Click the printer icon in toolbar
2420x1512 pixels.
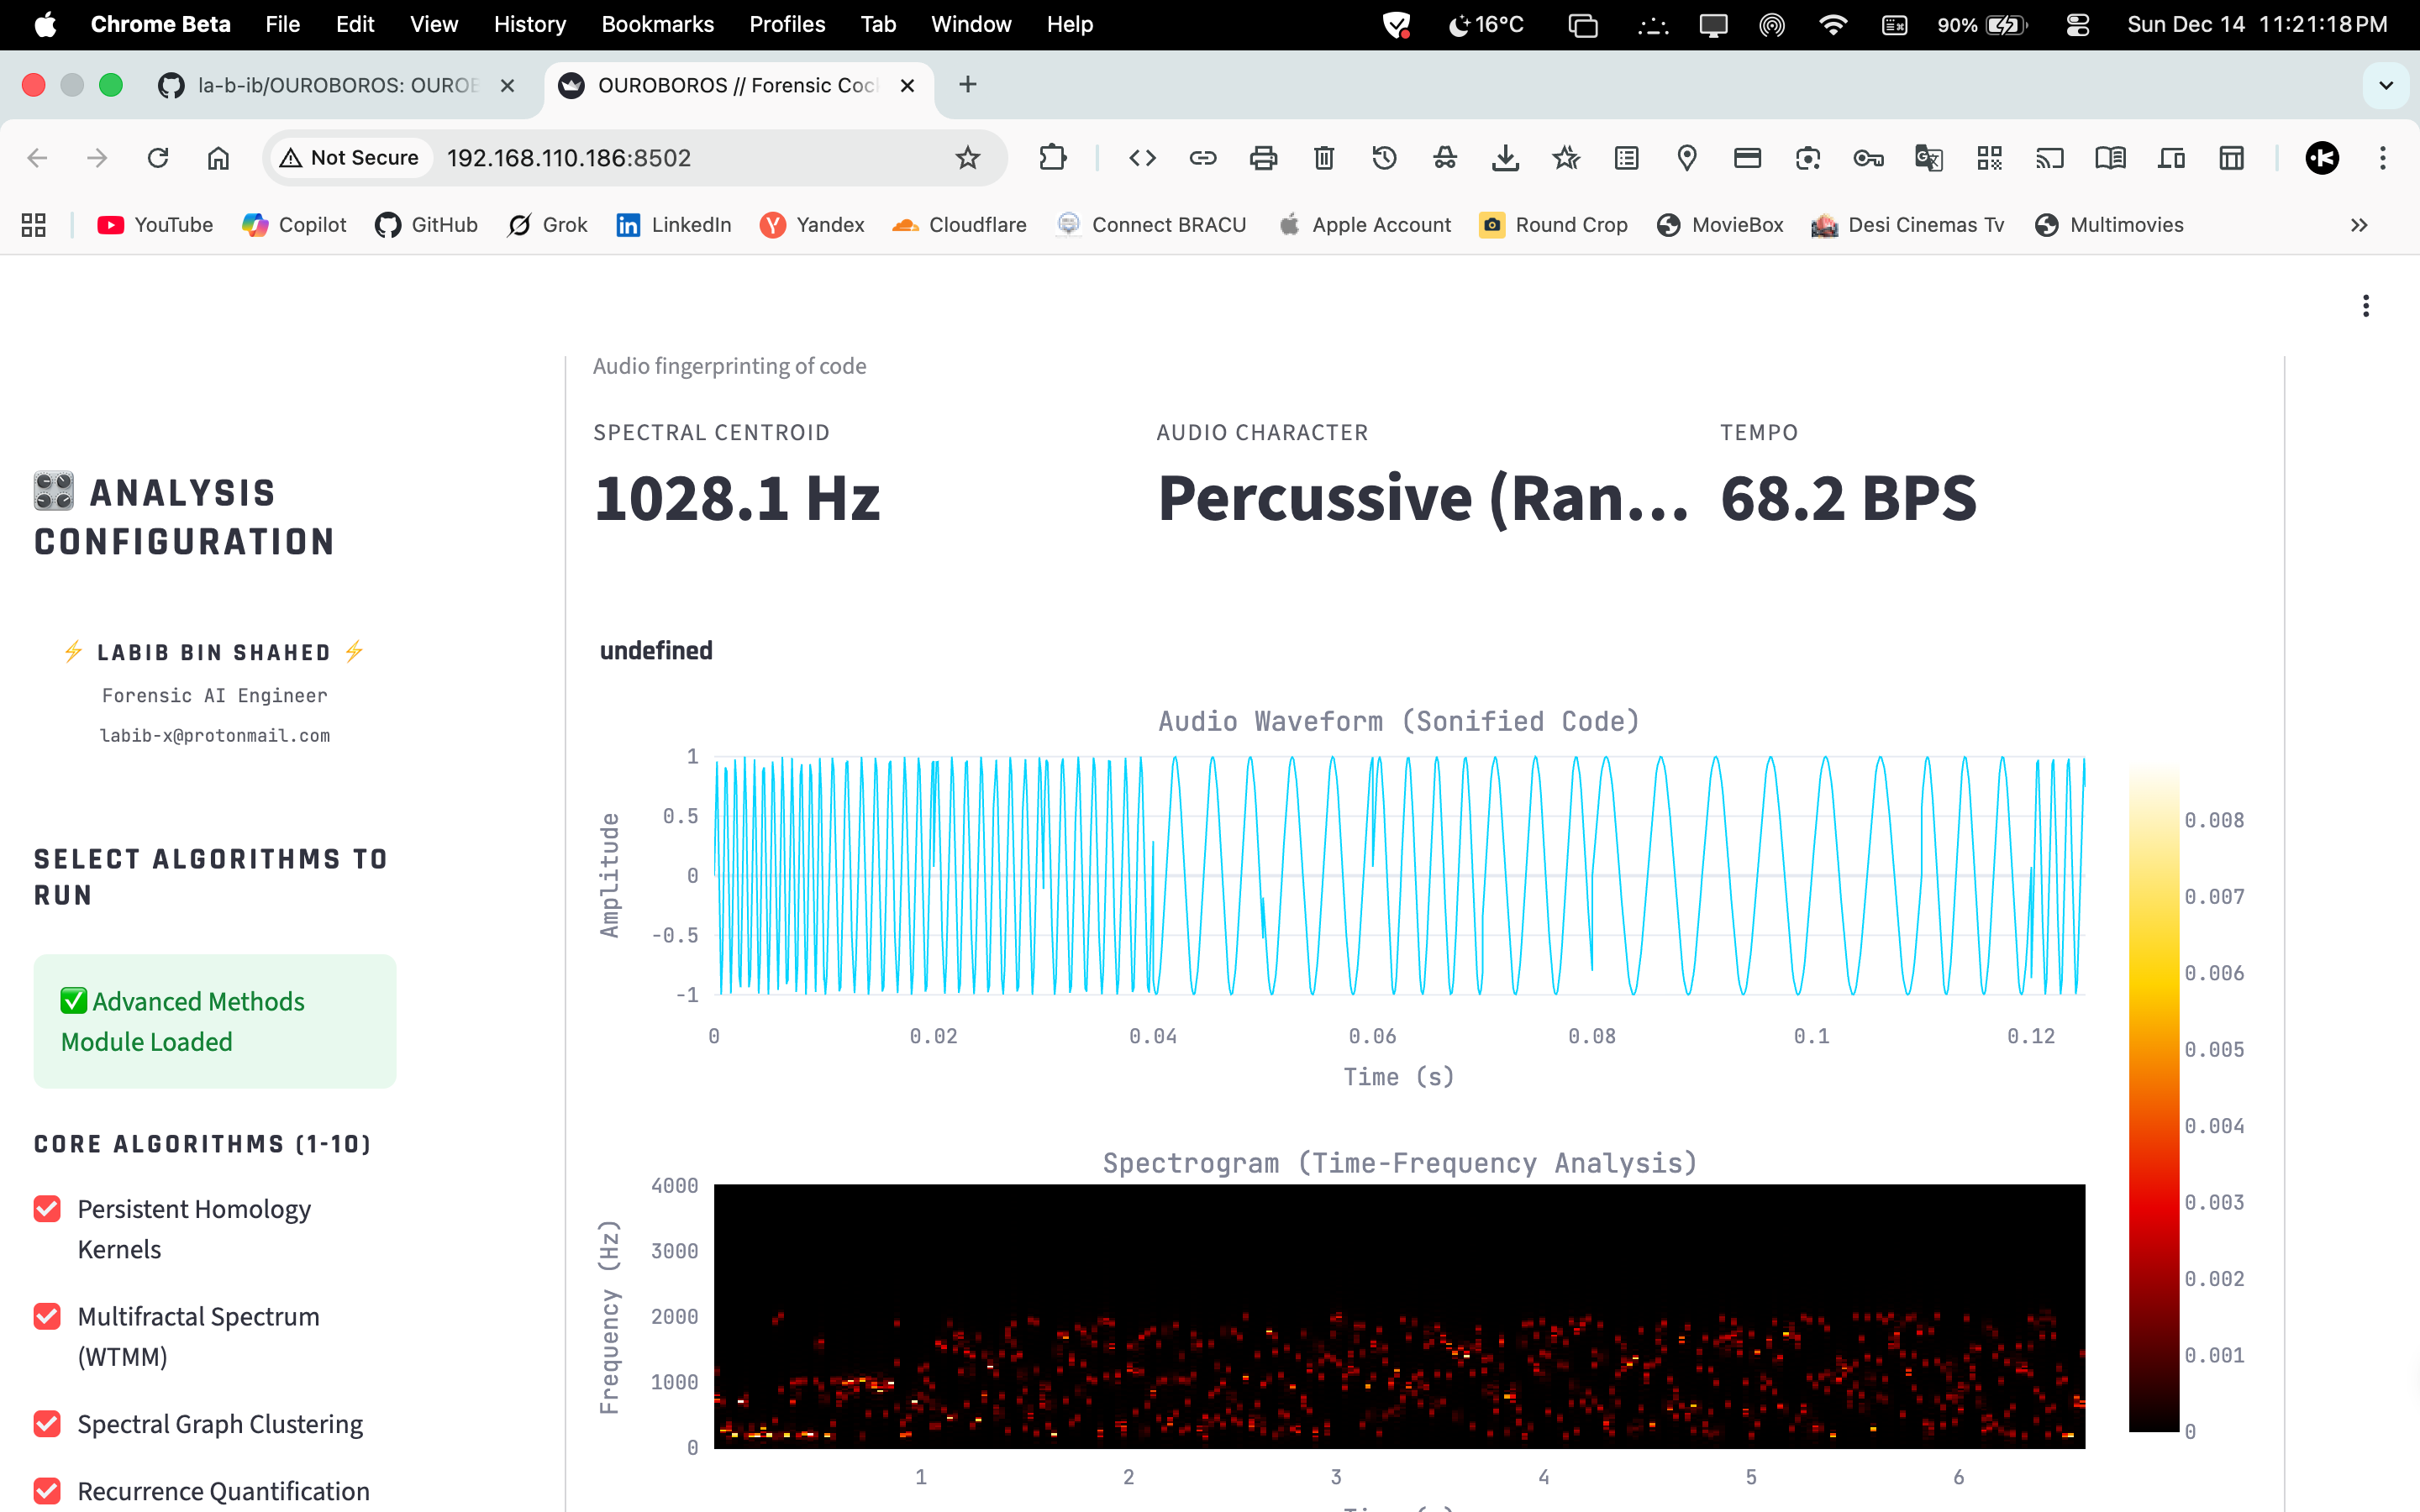(x=1263, y=158)
